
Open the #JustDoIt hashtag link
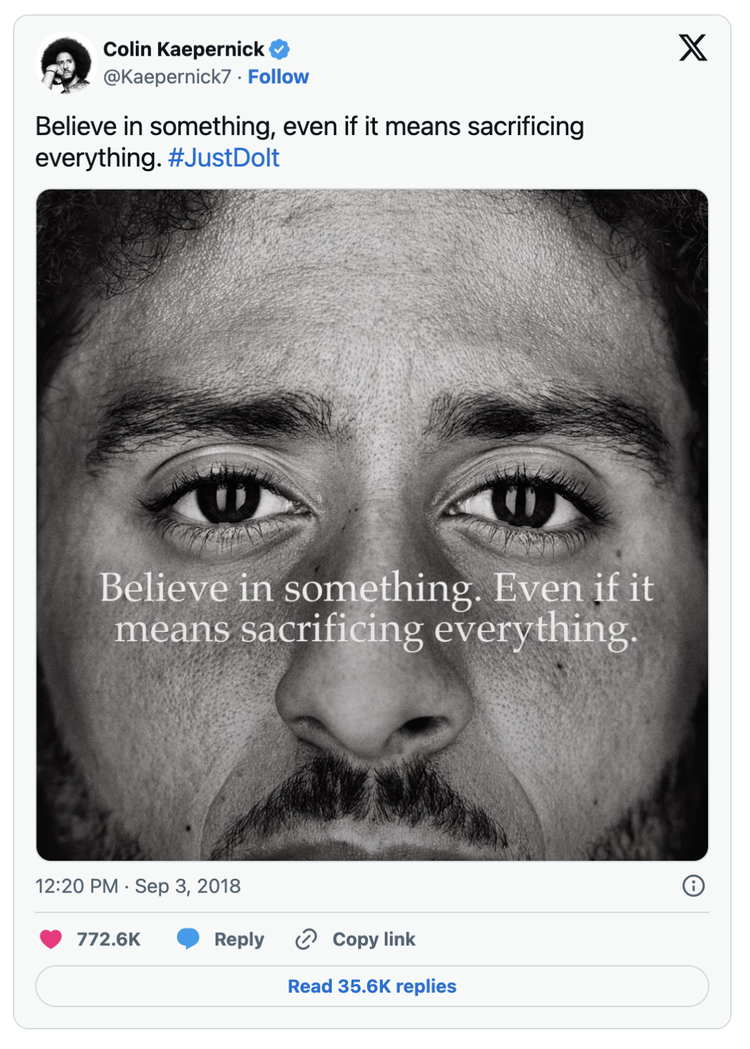click(x=223, y=158)
